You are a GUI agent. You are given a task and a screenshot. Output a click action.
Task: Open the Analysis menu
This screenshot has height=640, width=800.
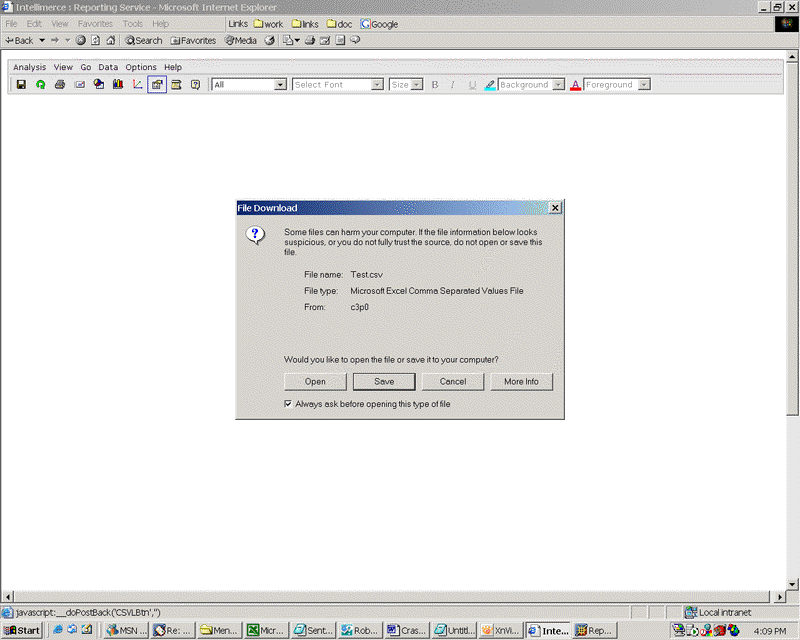pos(30,67)
